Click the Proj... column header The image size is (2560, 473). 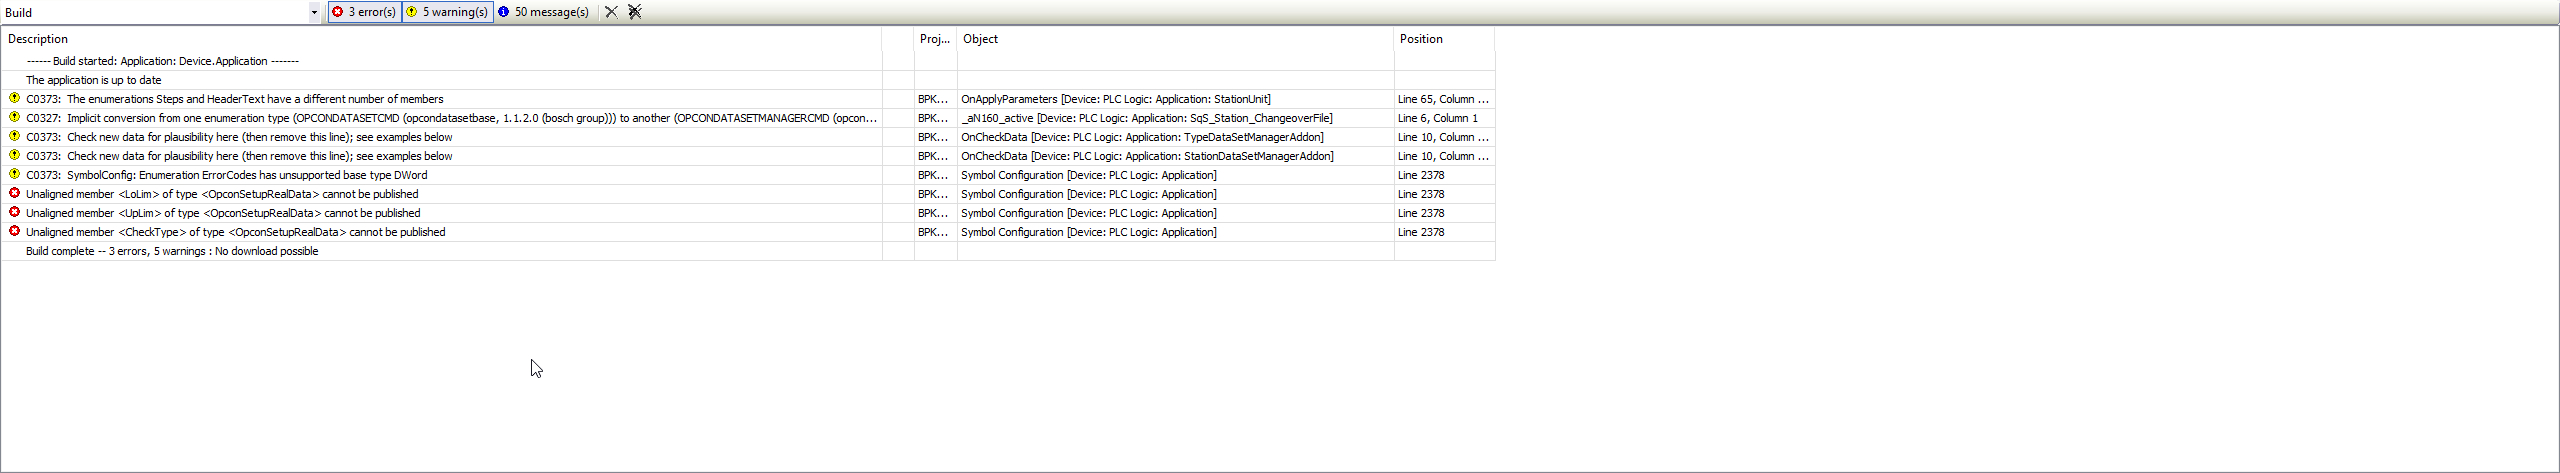(935, 39)
